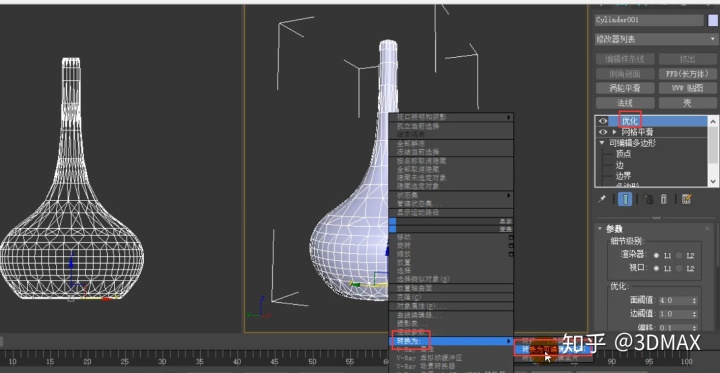Open settings box next to 缩放
720x373 pixels.
coord(511,254)
